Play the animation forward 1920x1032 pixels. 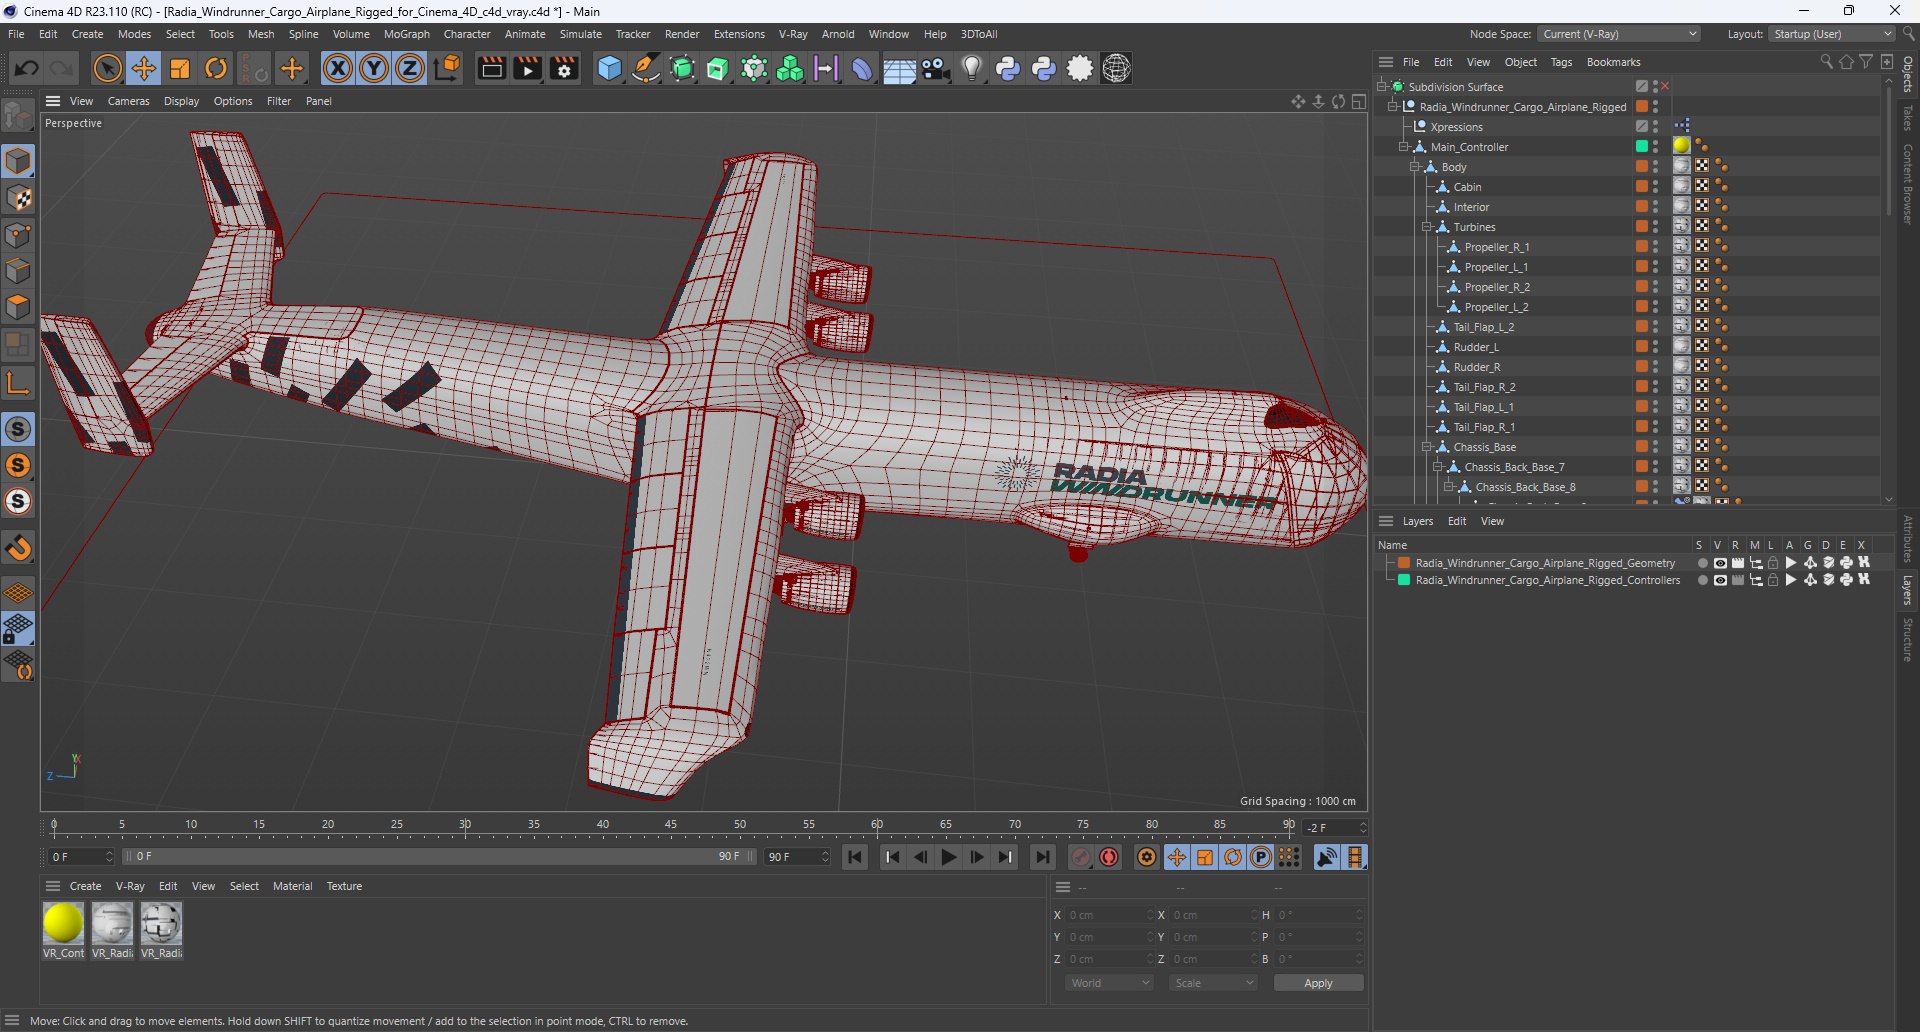(x=948, y=857)
